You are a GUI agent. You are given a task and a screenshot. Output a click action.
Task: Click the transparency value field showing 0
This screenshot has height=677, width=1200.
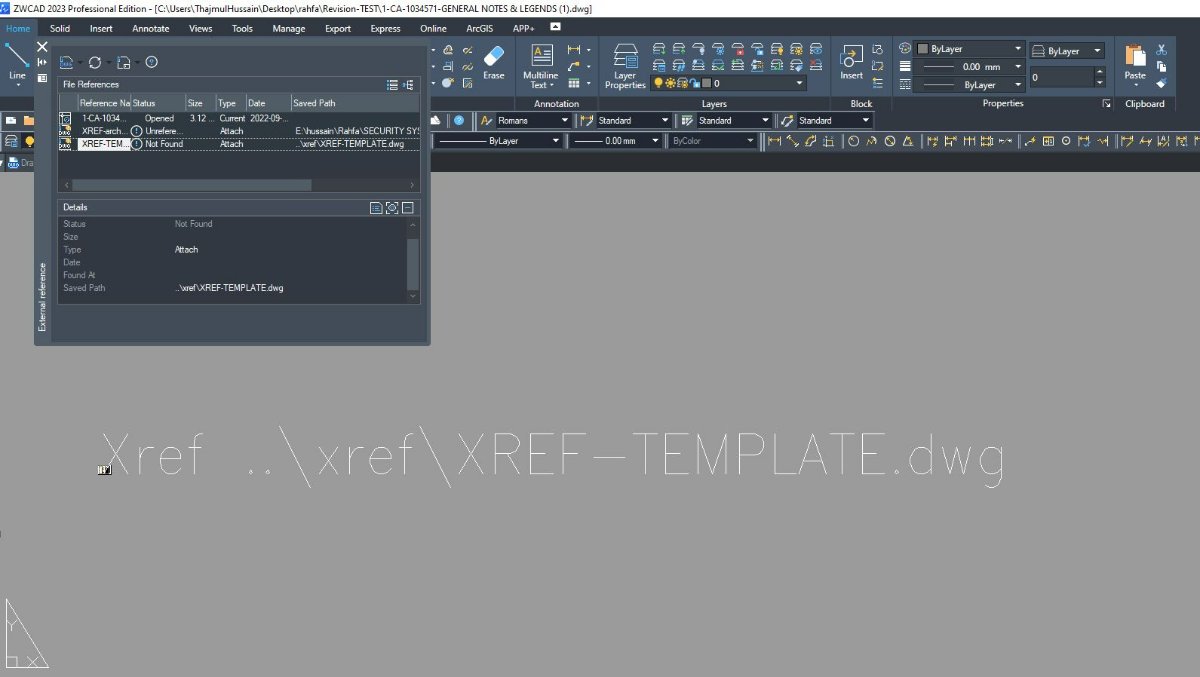pos(1061,77)
